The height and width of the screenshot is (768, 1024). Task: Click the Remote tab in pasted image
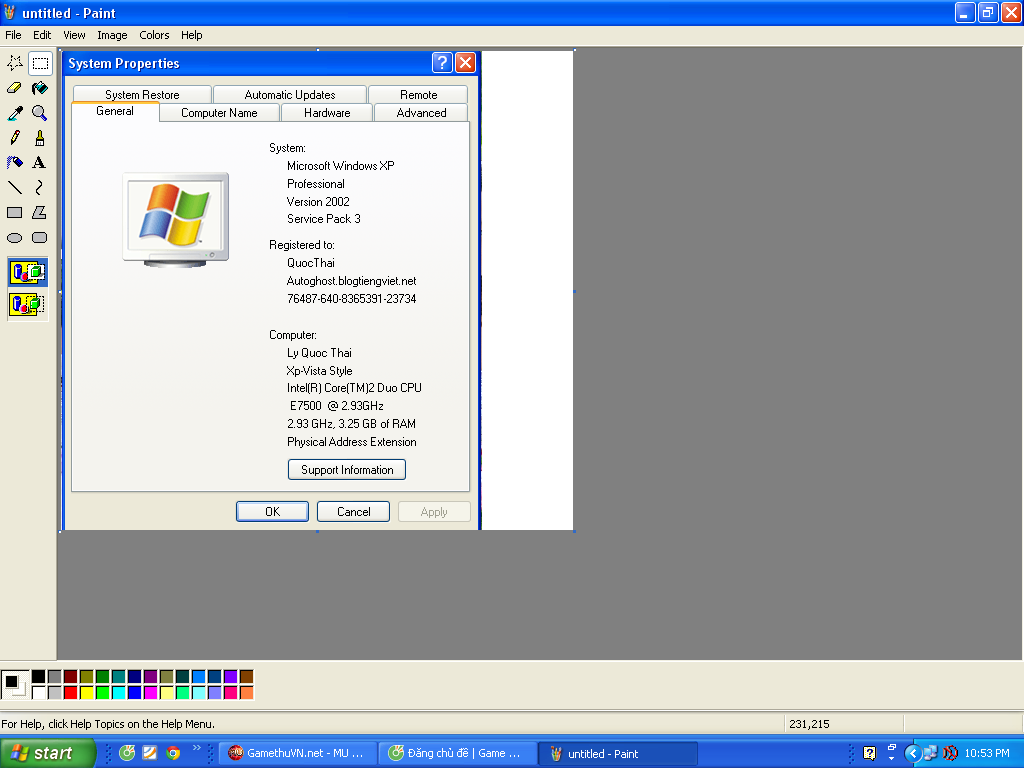(419, 94)
